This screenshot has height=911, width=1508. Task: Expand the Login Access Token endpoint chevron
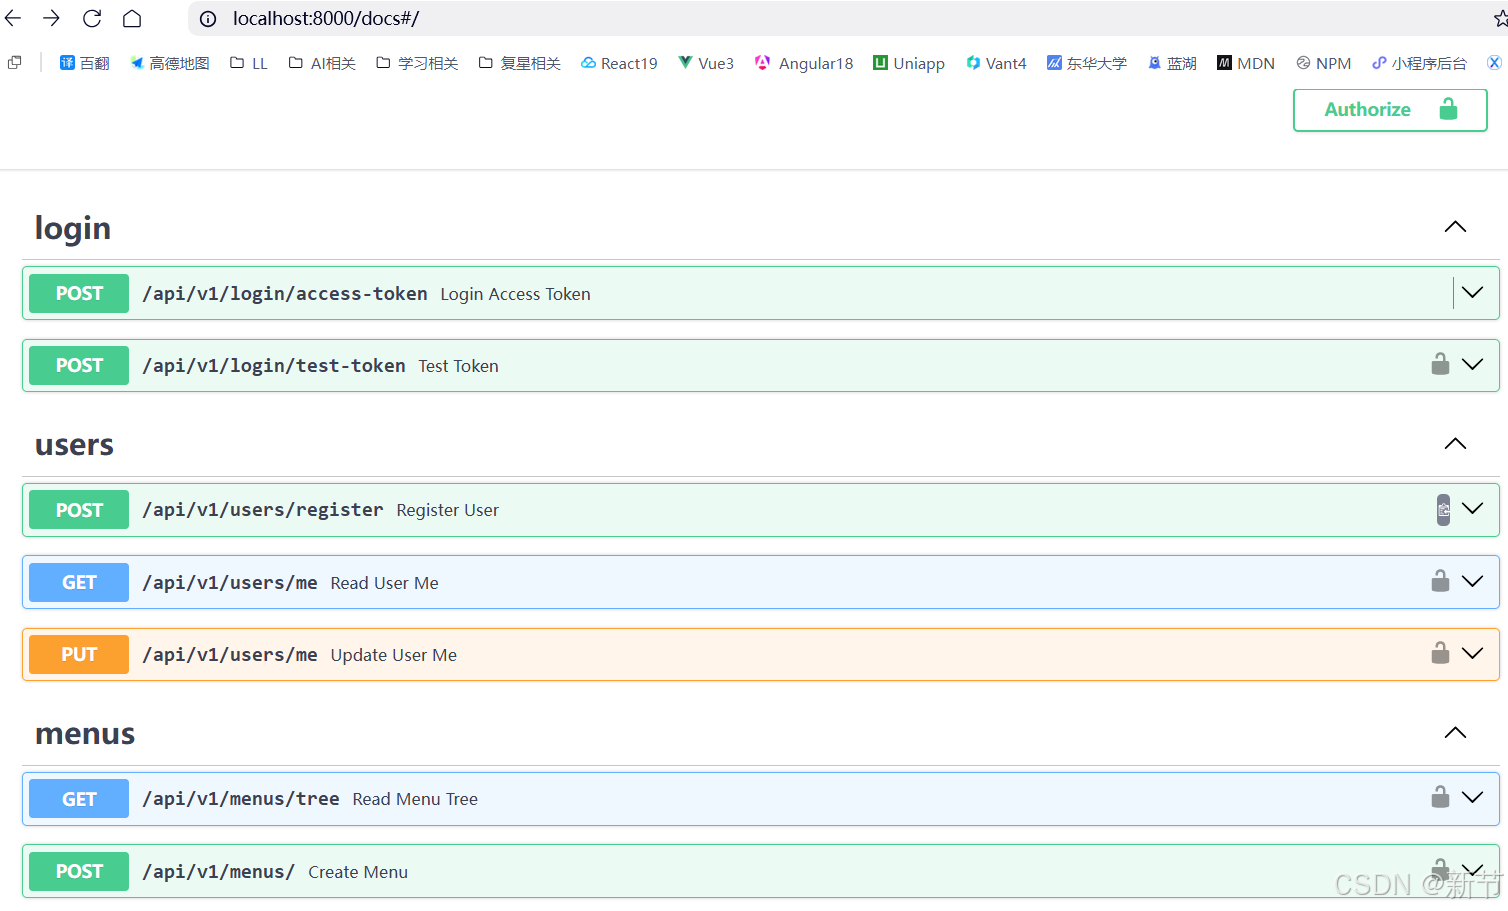point(1472,292)
